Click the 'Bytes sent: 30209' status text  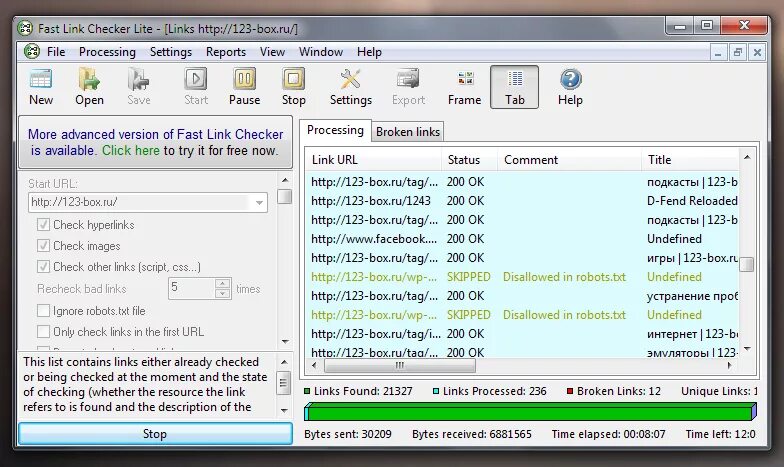(348, 434)
